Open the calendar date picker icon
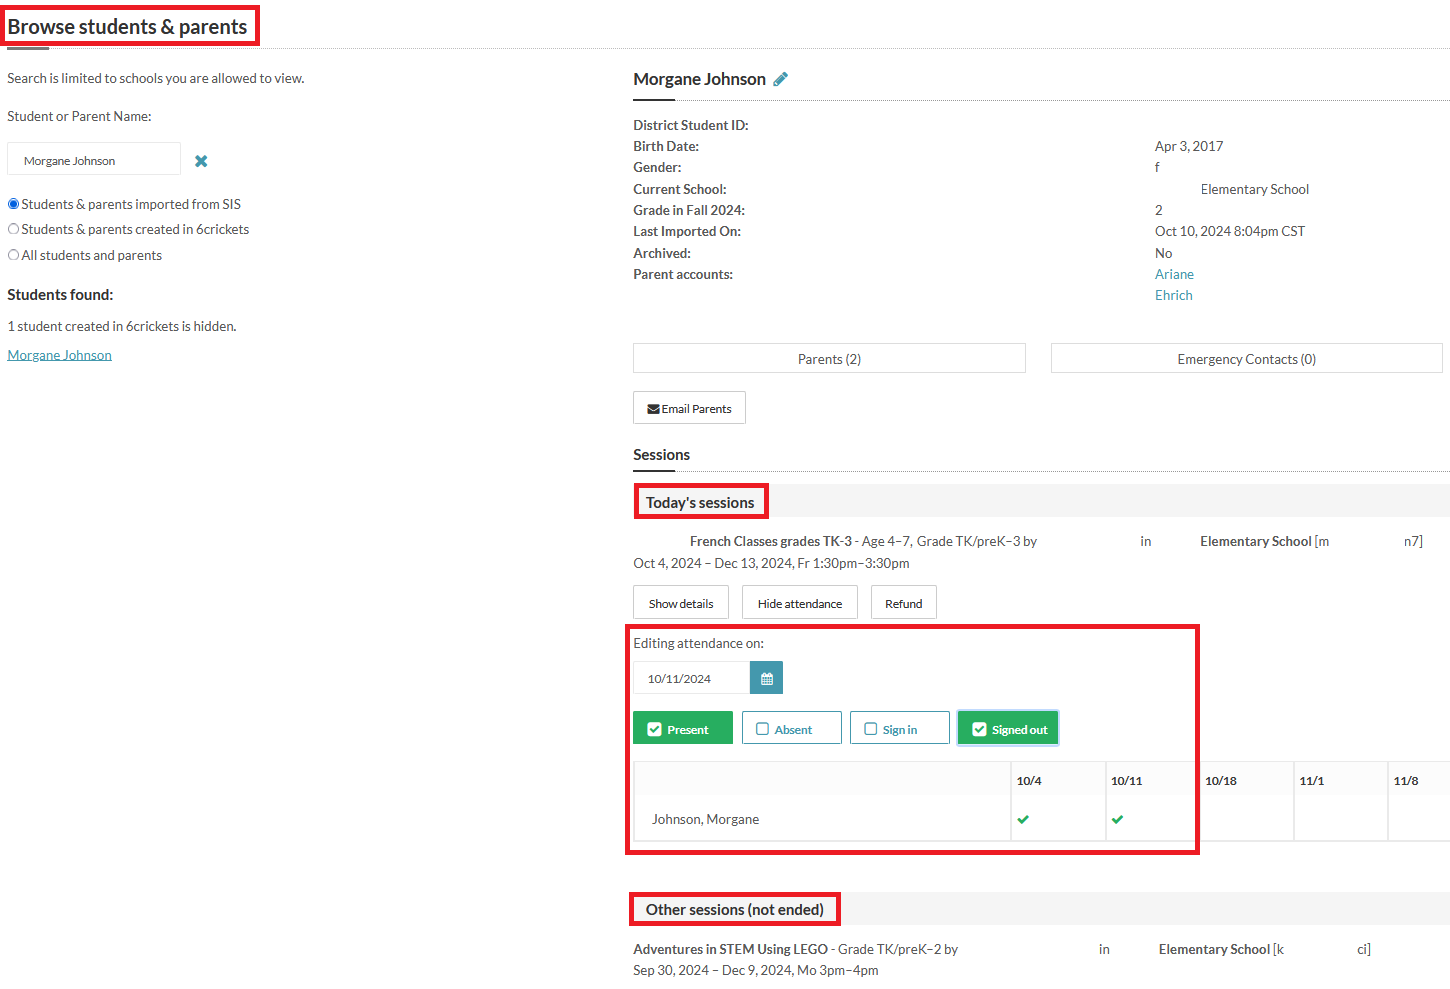 (766, 679)
